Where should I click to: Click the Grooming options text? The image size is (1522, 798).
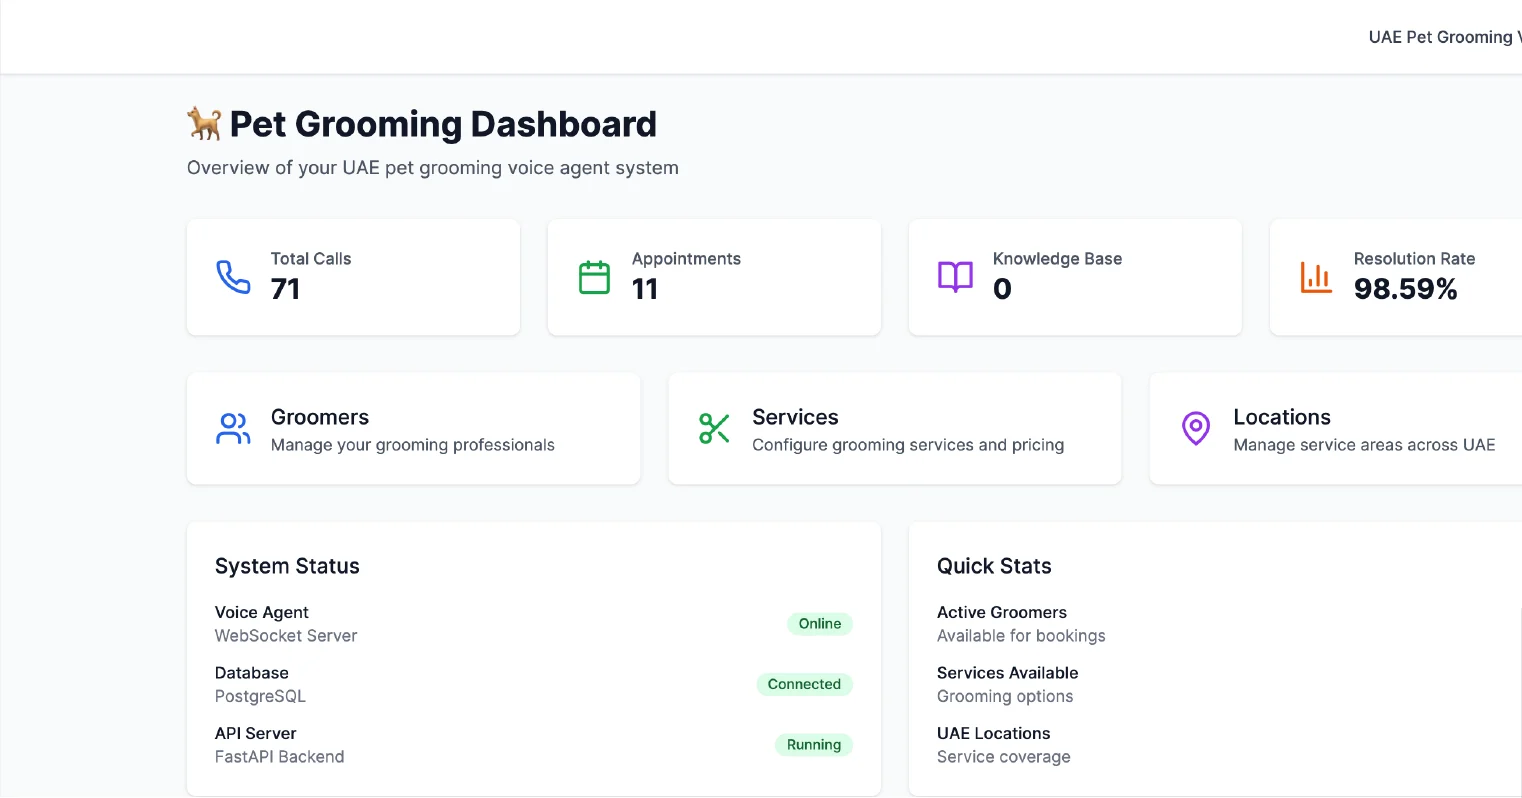1005,696
